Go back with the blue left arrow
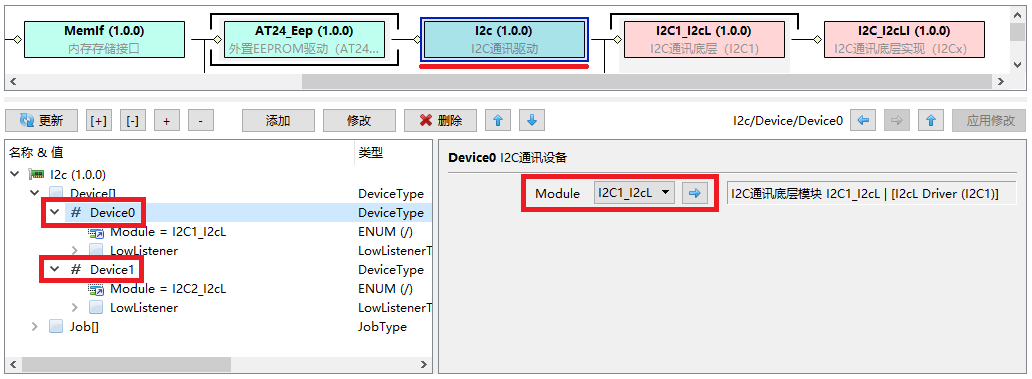The image size is (1032, 379). coord(864,120)
